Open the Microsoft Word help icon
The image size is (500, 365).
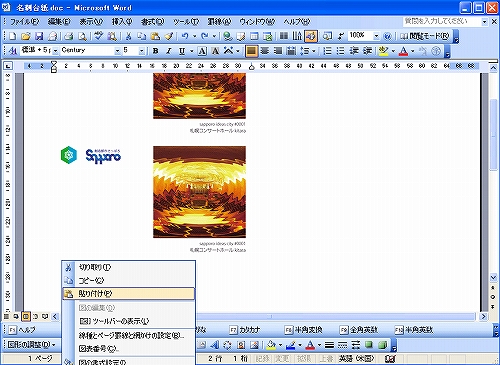click(x=387, y=36)
